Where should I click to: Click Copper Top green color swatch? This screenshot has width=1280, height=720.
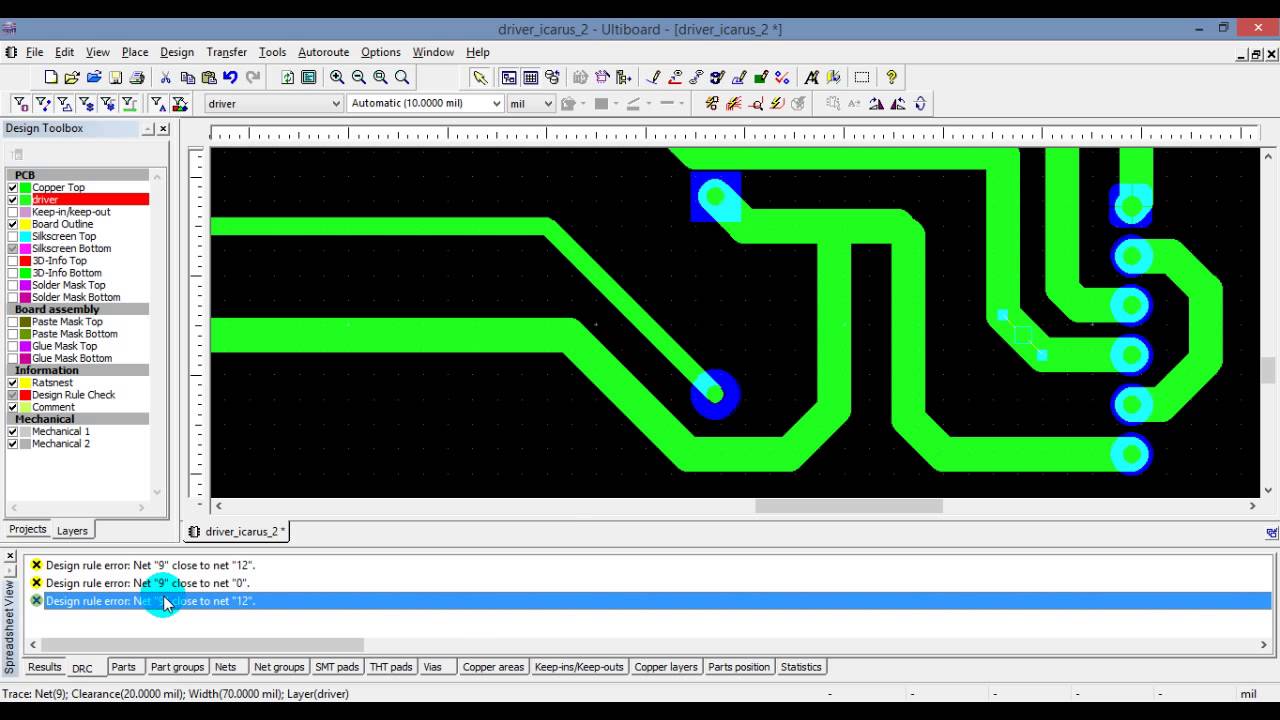(x=25, y=187)
